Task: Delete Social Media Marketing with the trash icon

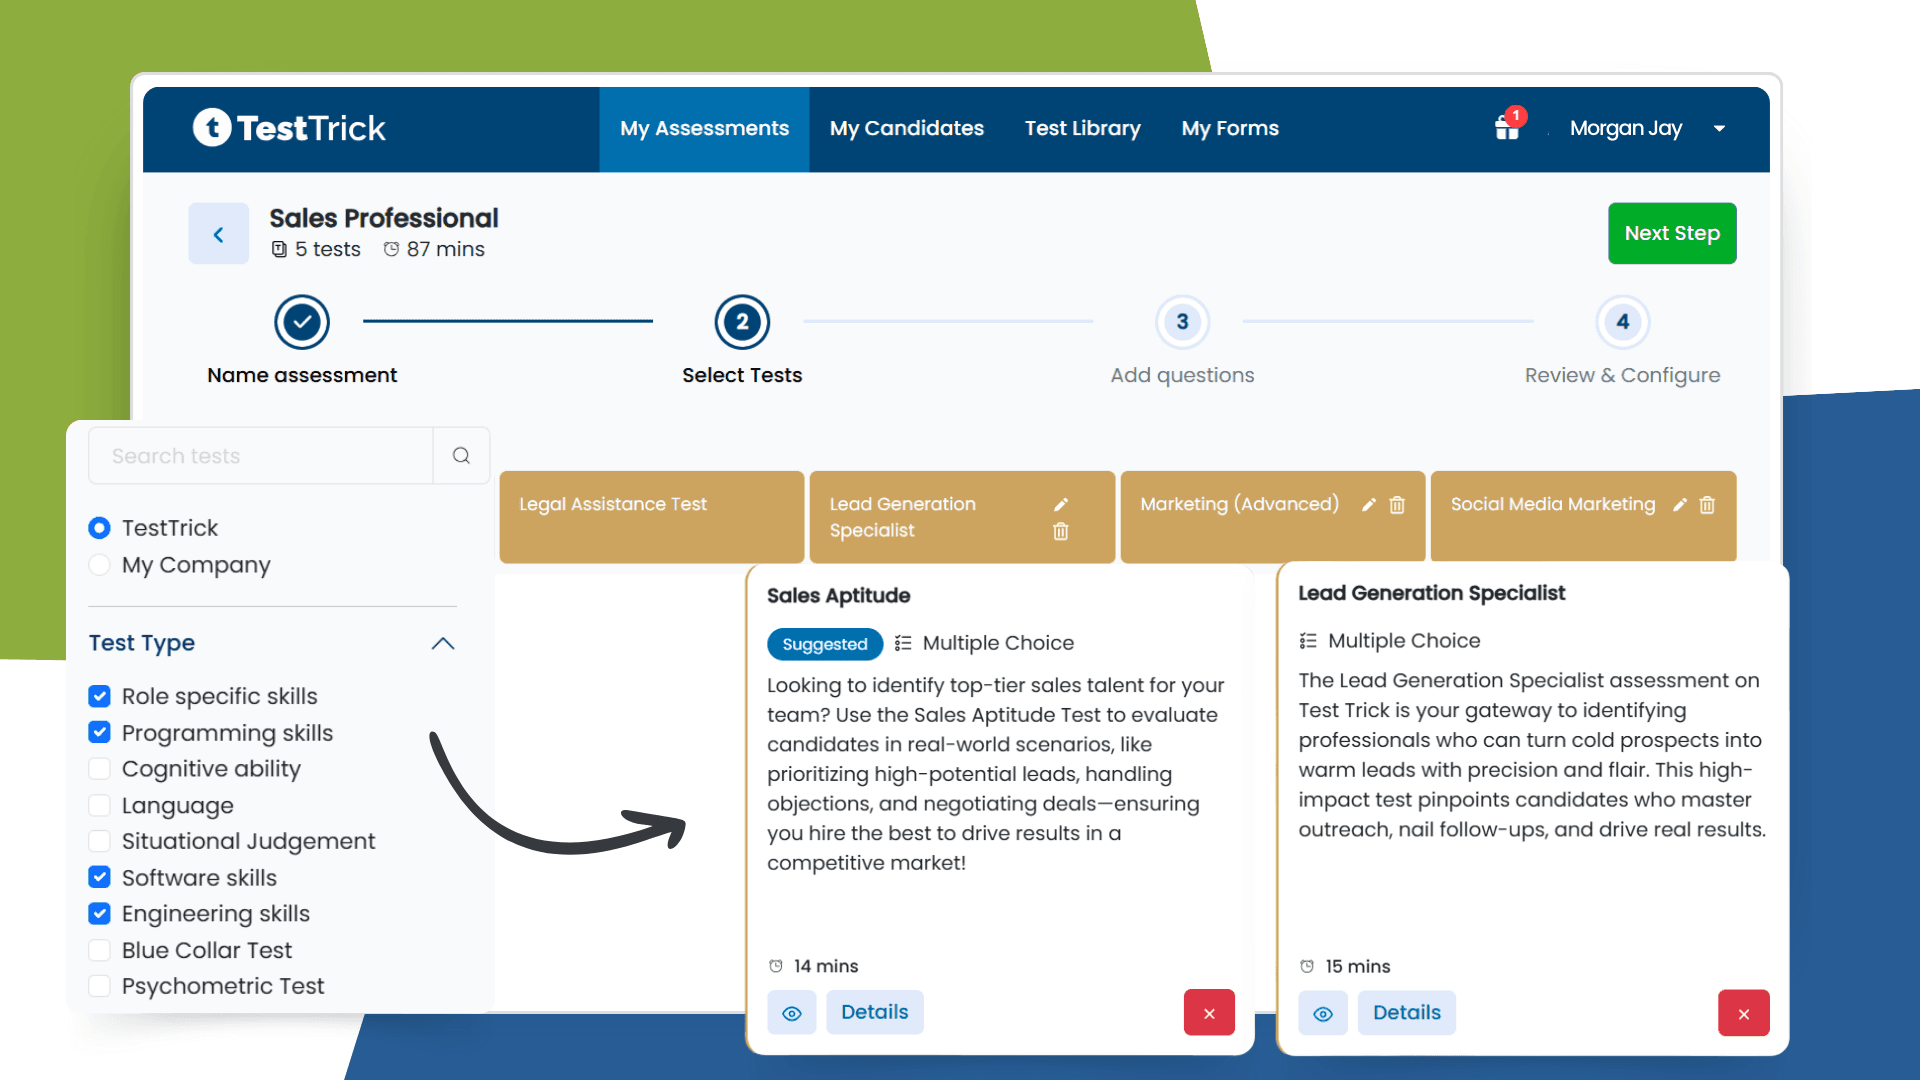Action: 1707,506
